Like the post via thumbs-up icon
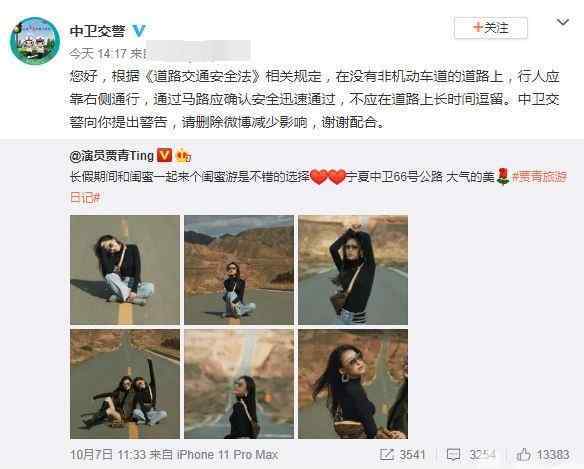This screenshot has height=469, width=584. tap(523, 454)
